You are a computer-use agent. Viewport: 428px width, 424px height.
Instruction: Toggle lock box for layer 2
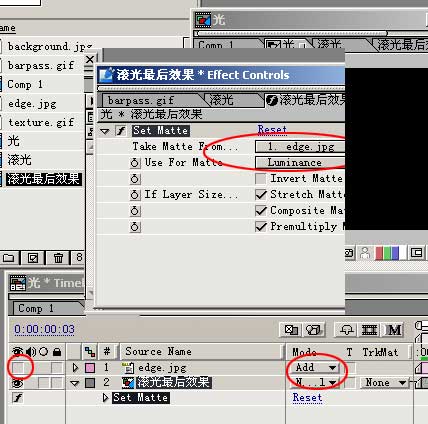(57, 383)
